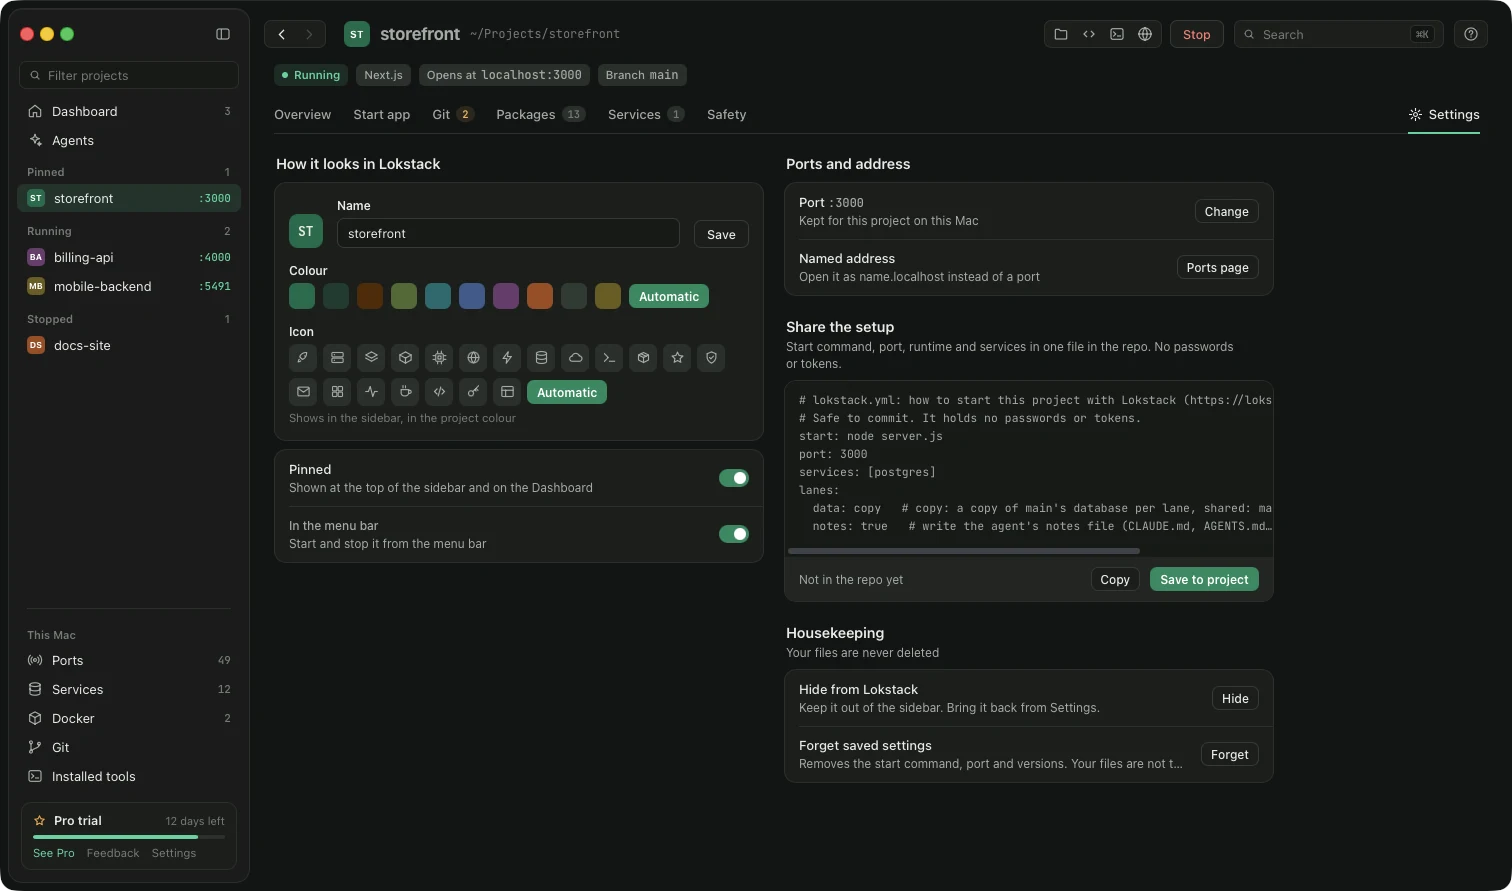Image resolution: width=1512 pixels, height=891 pixels.
Task: Choose the 3D cube icon
Action: click(405, 358)
